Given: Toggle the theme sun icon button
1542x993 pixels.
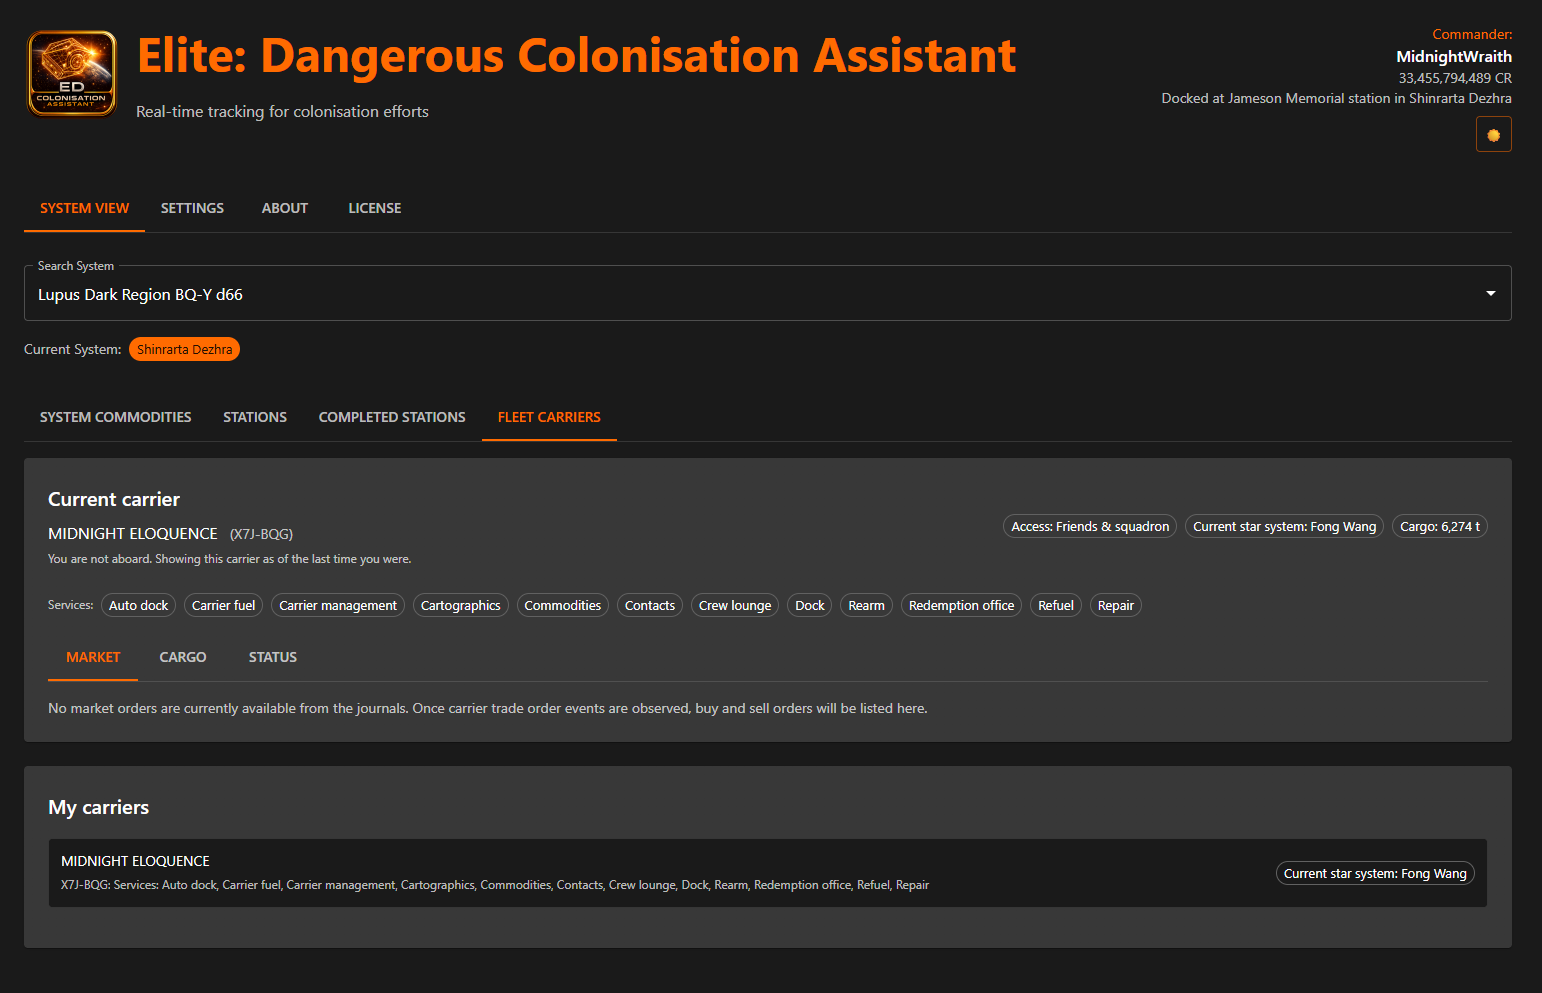Looking at the screenshot, I should coord(1493,134).
